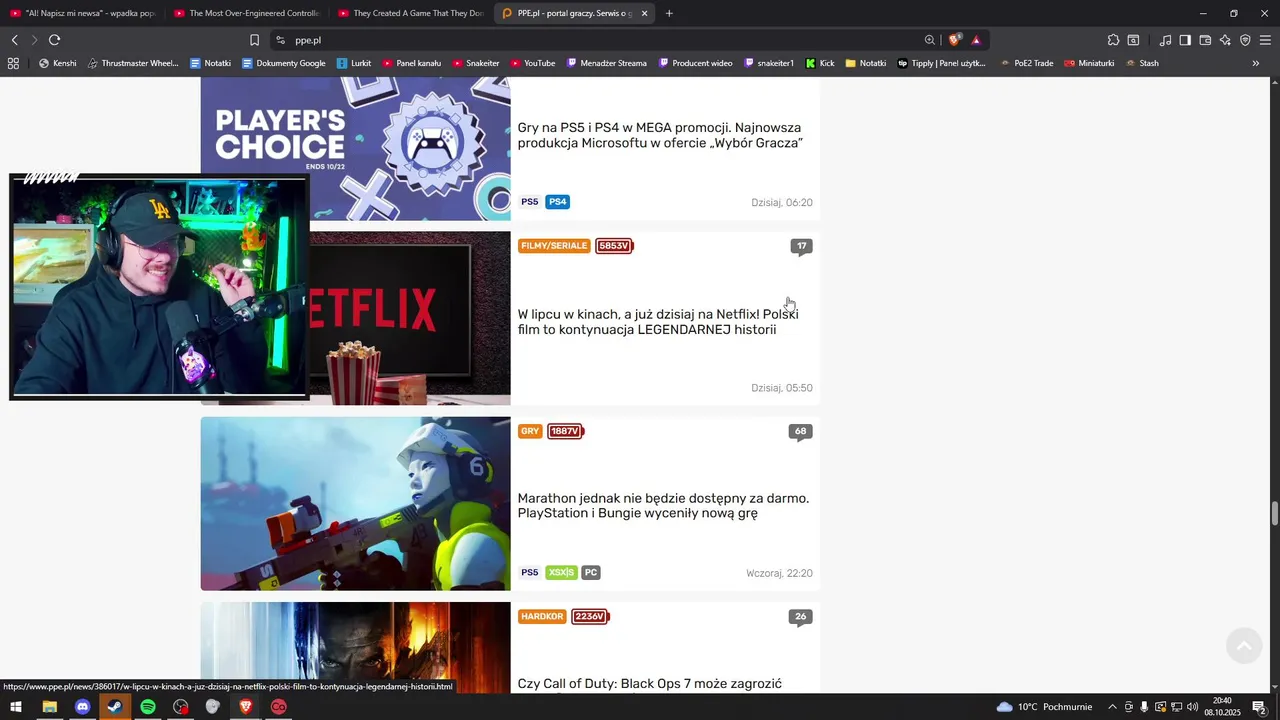The height and width of the screenshot is (720, 1280).
Task: Open OBS Studio from the taskbar
Action: point(180,707)
